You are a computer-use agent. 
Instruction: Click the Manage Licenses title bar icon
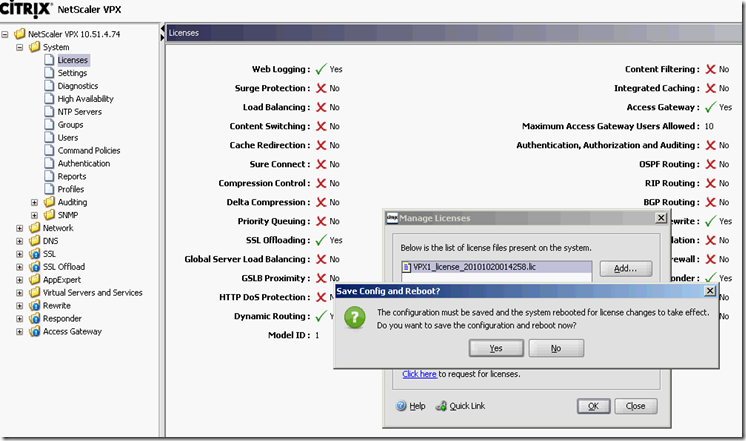392,218
